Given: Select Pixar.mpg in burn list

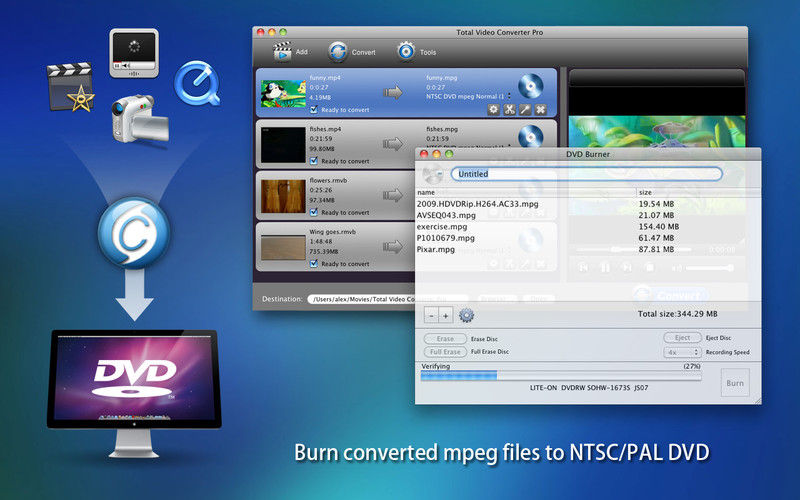Looking at the screenshot, I should pyautogui.click(x=436, y=249).
